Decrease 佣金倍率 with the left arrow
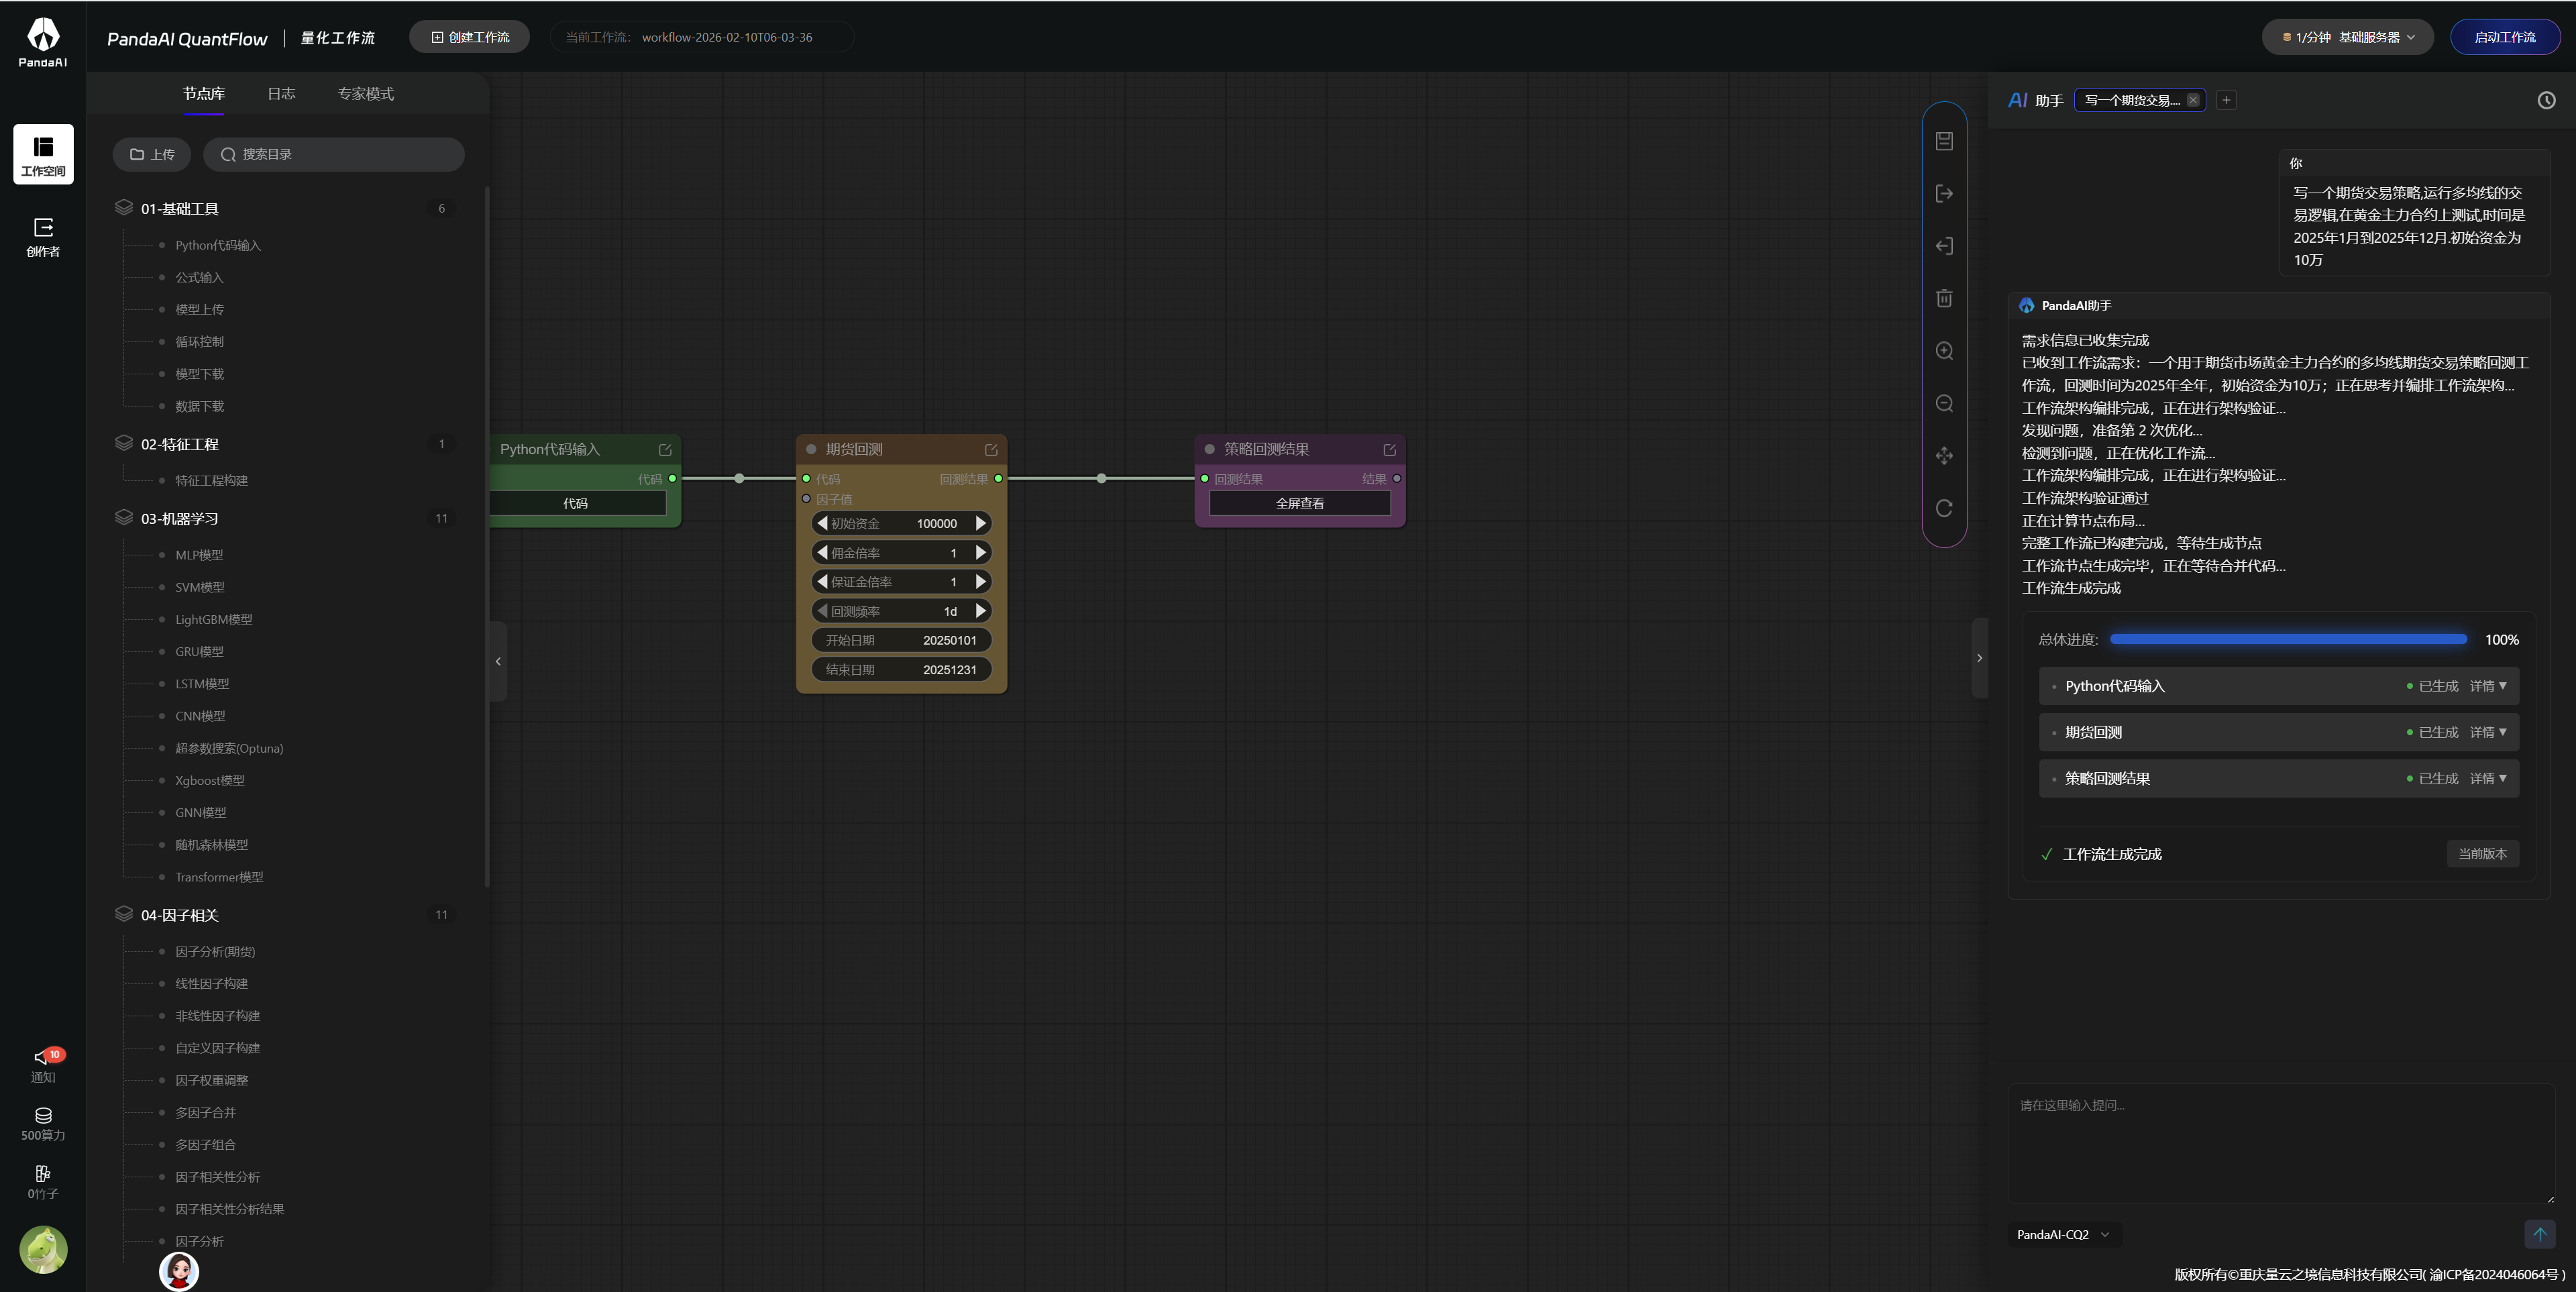The width and height of the screenshot is (2576, 1292). (x=822, y=552)
